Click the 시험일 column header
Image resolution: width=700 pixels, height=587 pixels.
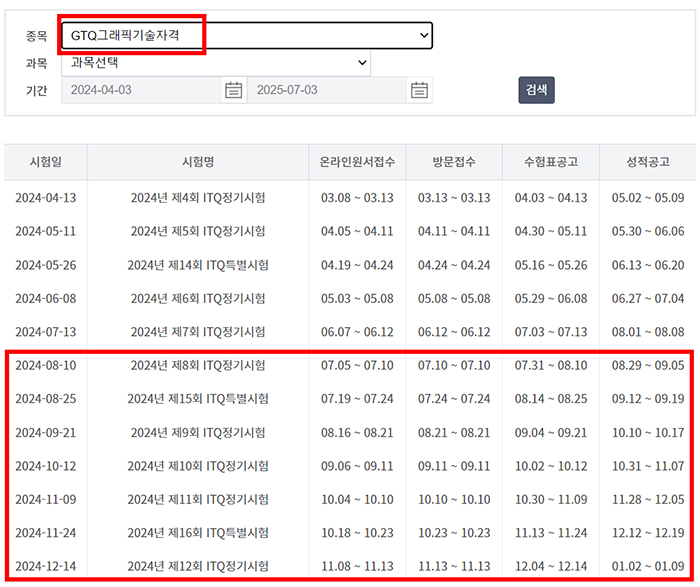click(46, 162)
